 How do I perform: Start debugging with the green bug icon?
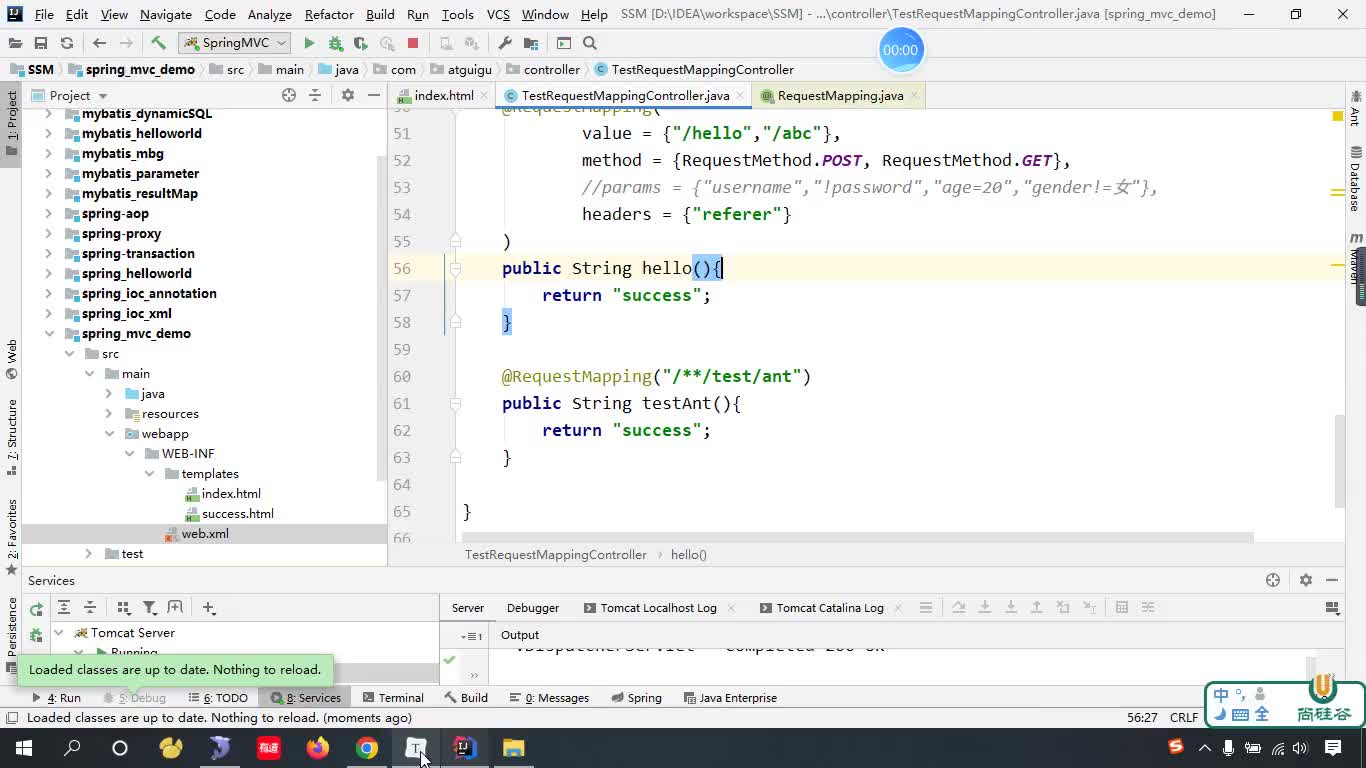coord(335,43)
